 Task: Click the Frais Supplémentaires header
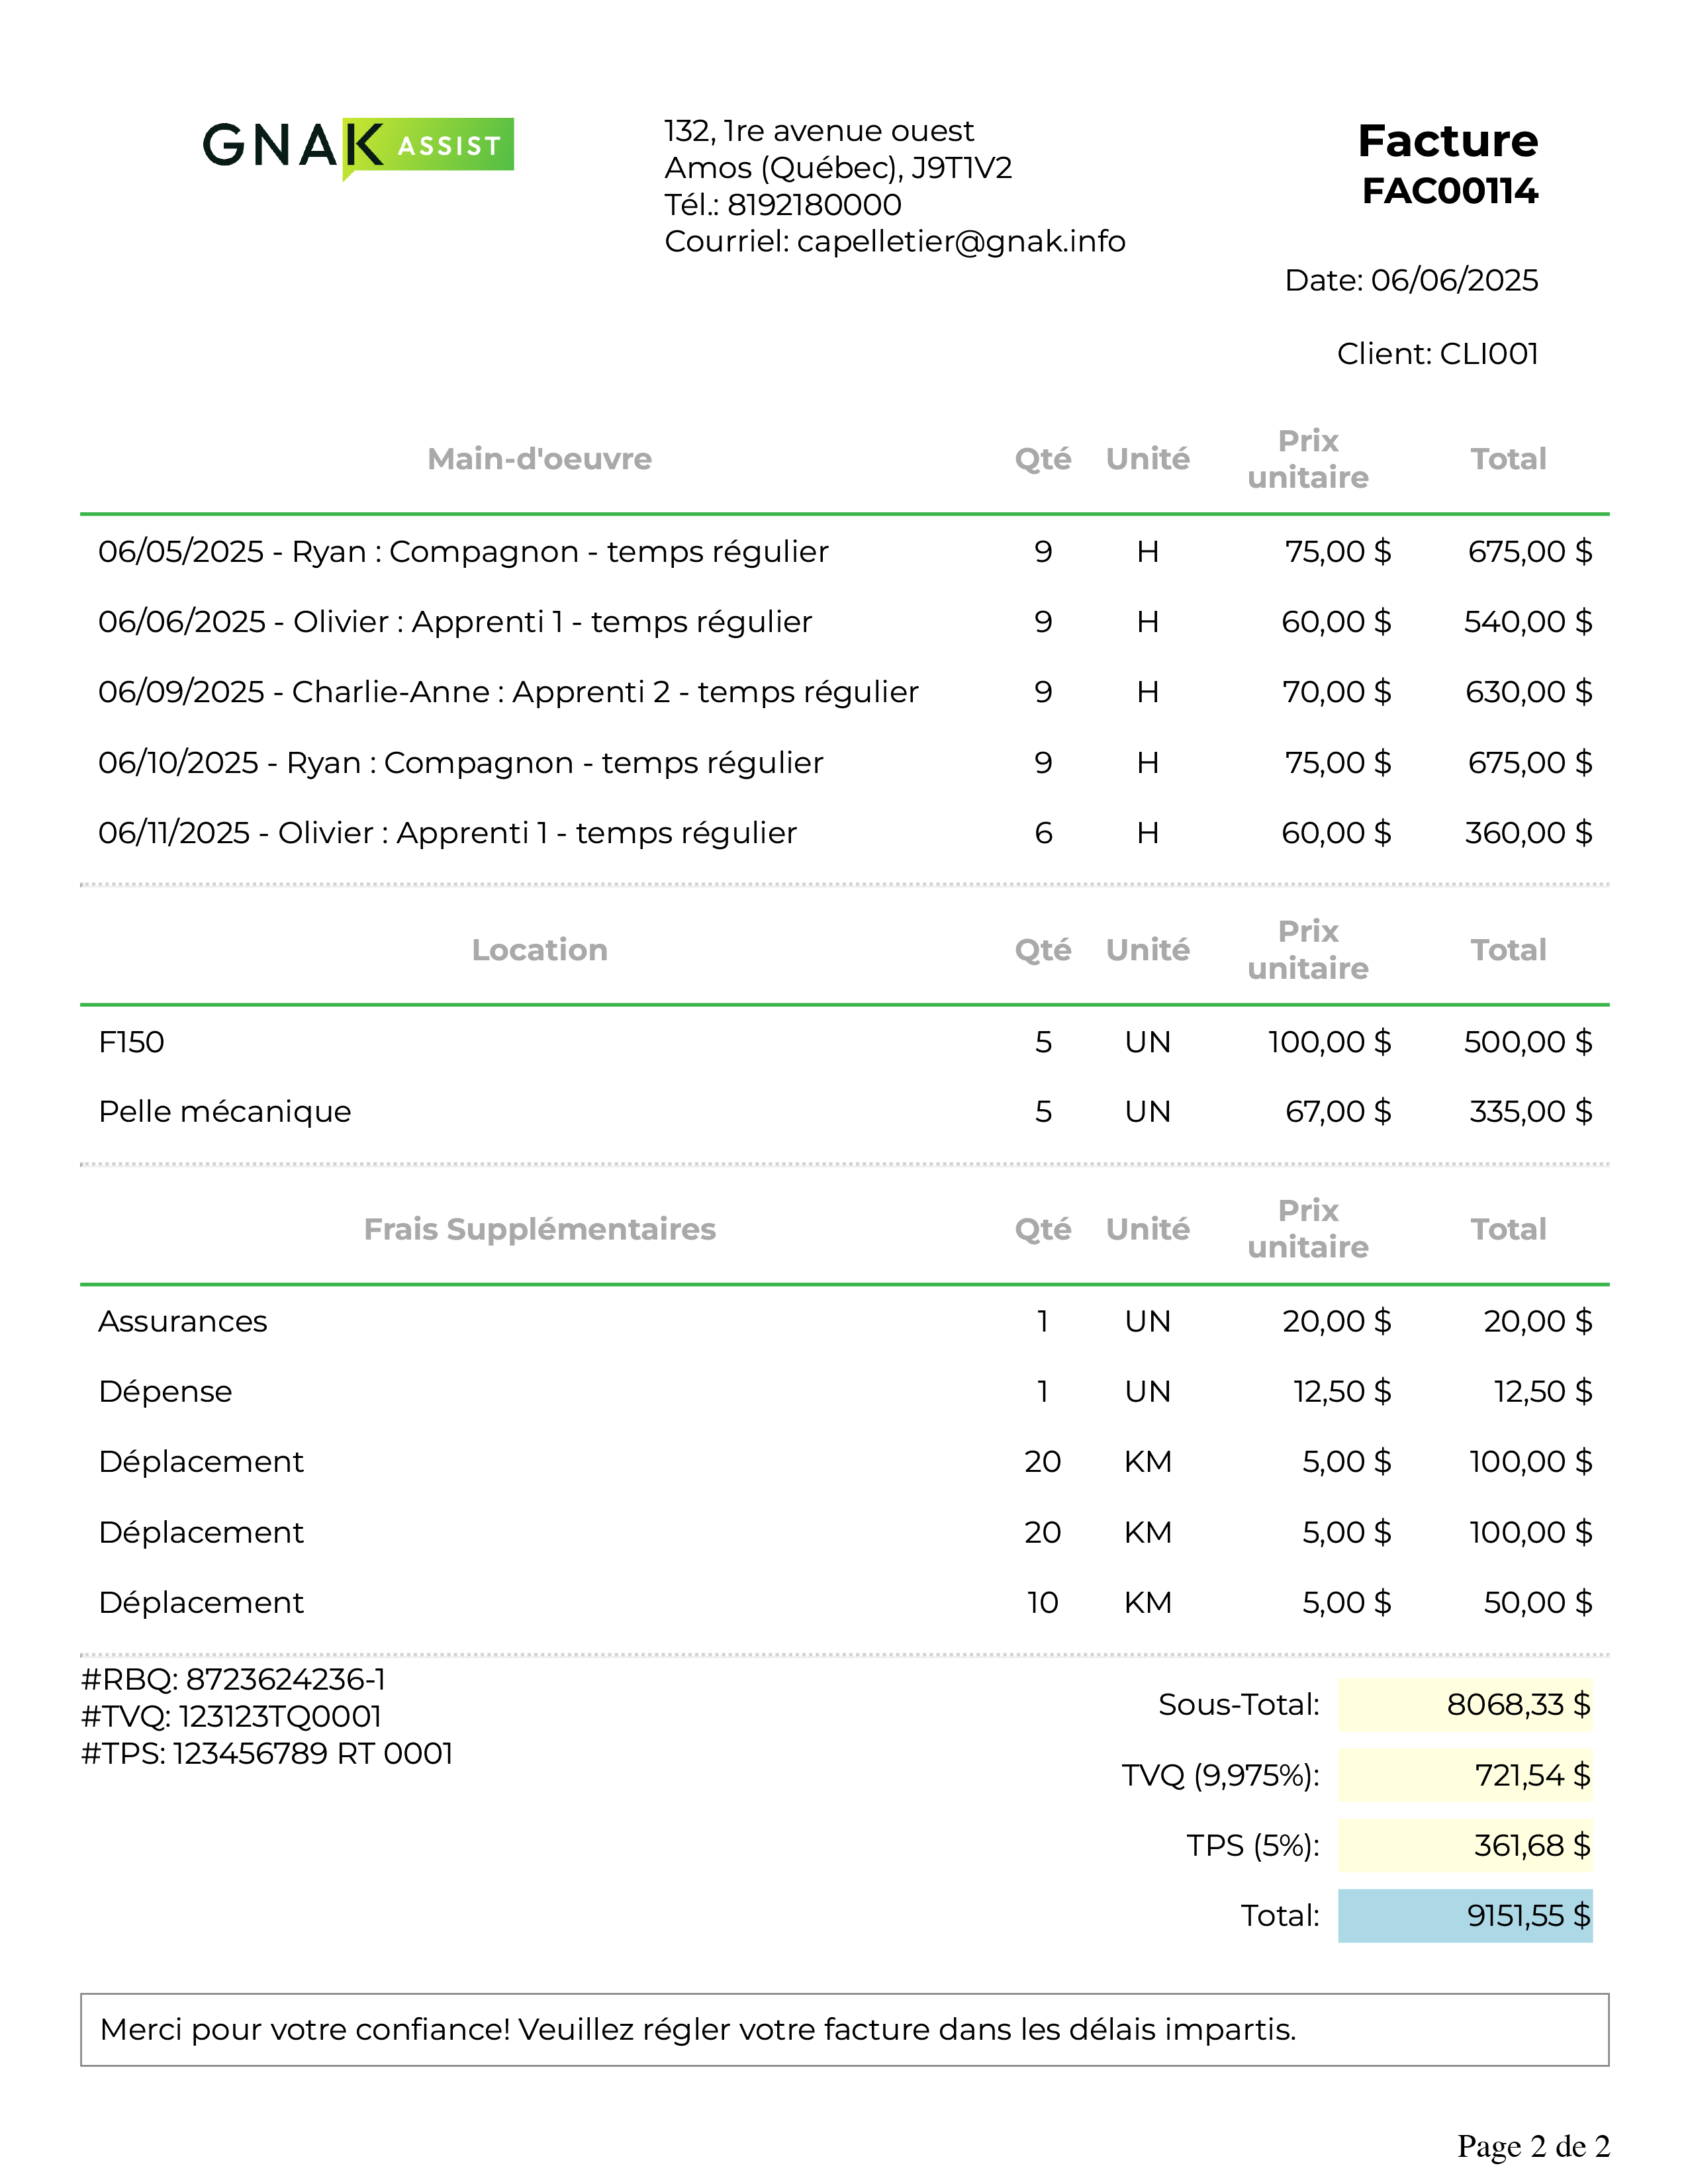[x=539, y=1228]
